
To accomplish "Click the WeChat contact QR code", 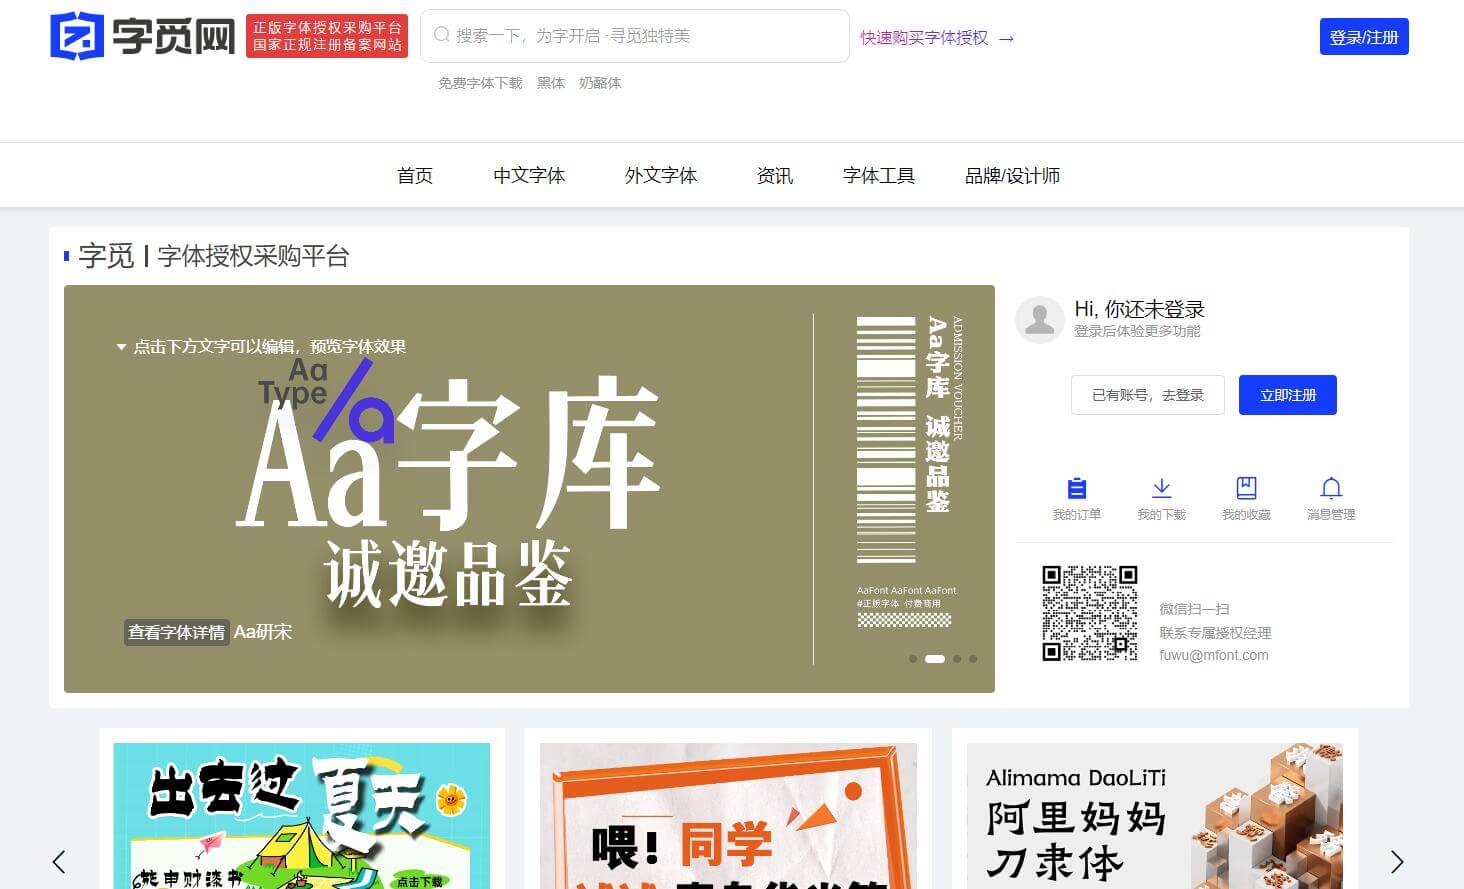I will click(1090, 613).
